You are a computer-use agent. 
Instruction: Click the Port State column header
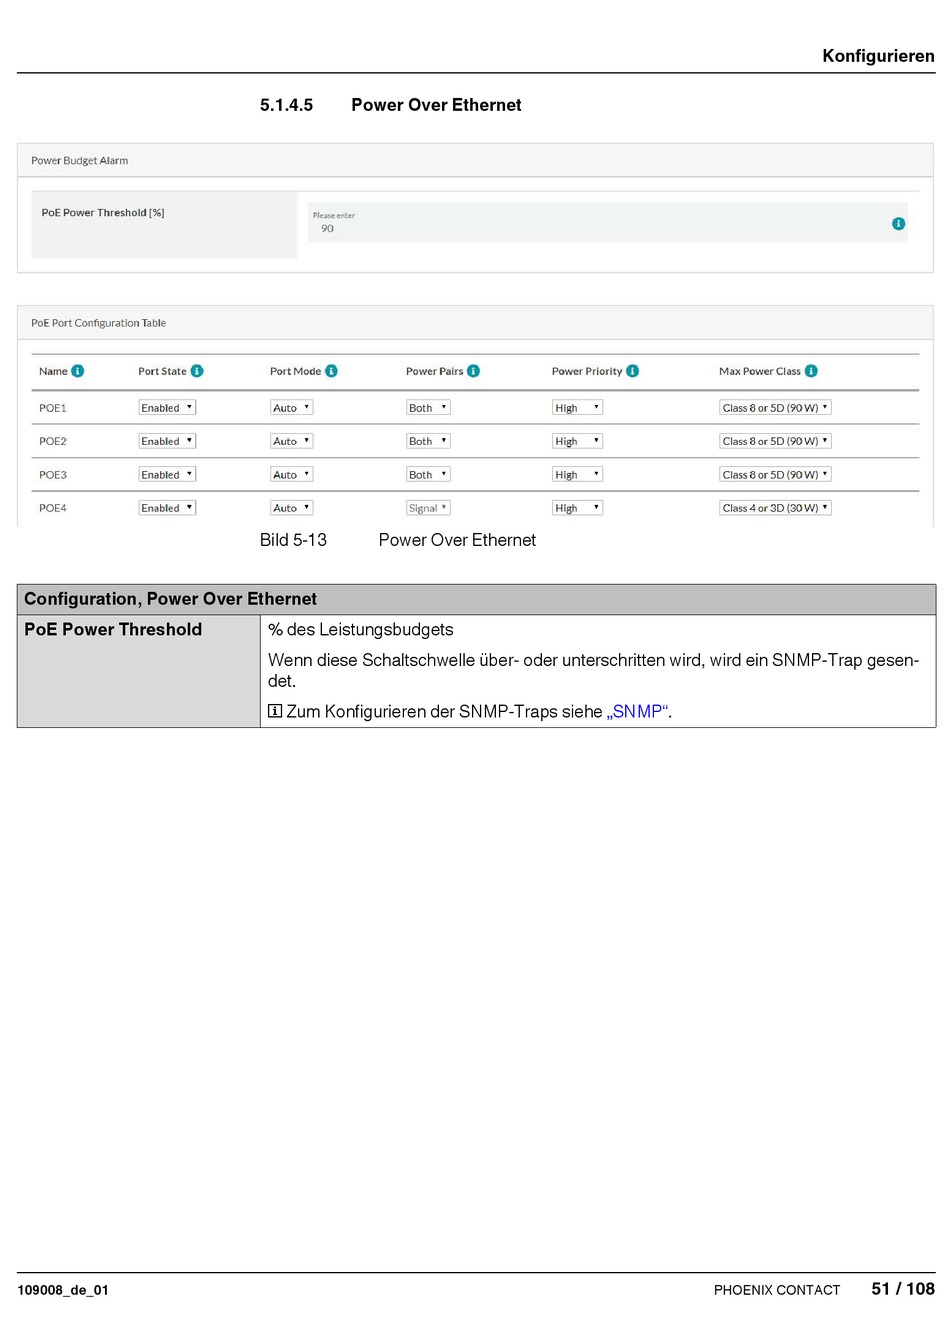tap(162, 371)
